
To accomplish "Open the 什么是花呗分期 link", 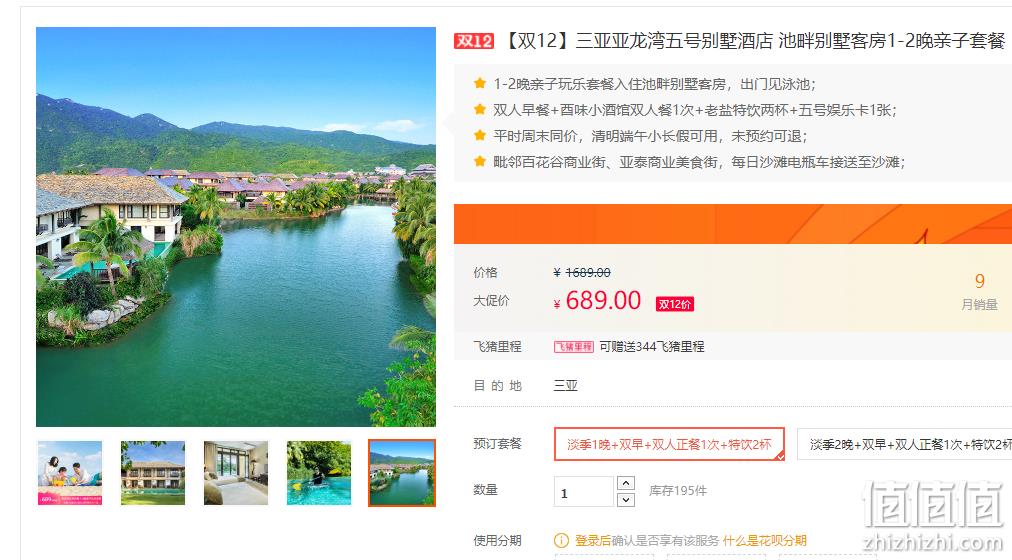I will 765,541.
